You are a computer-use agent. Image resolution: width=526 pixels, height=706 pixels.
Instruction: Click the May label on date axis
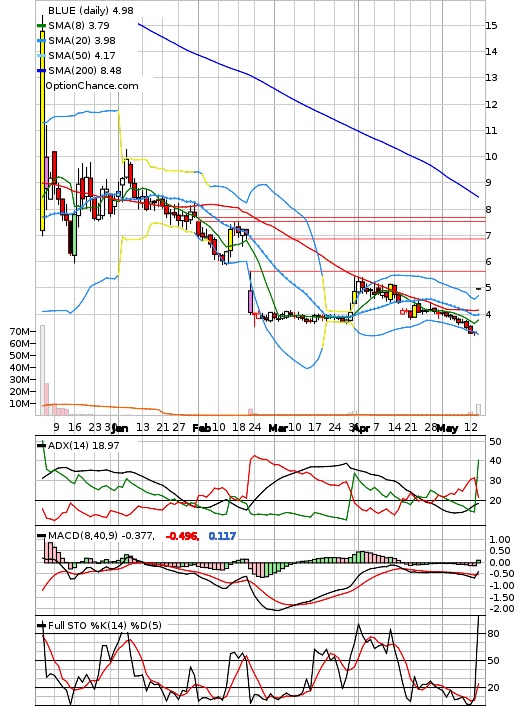pos(447,428)
